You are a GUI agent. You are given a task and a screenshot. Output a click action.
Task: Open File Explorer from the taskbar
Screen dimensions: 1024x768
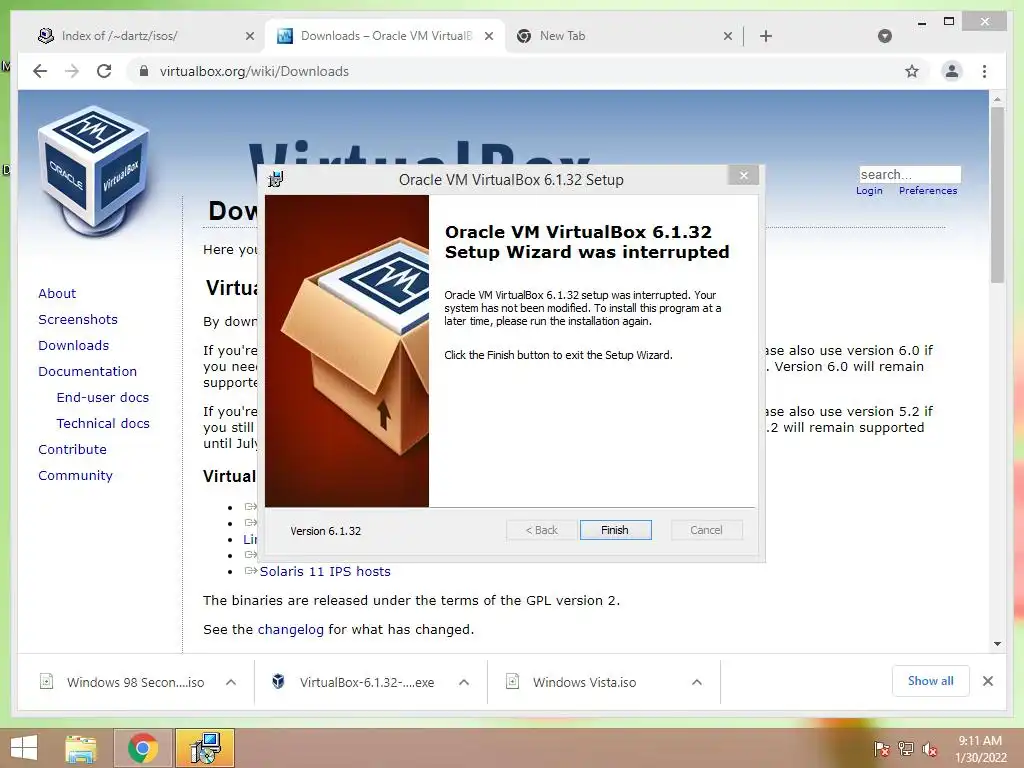point(81,748)
